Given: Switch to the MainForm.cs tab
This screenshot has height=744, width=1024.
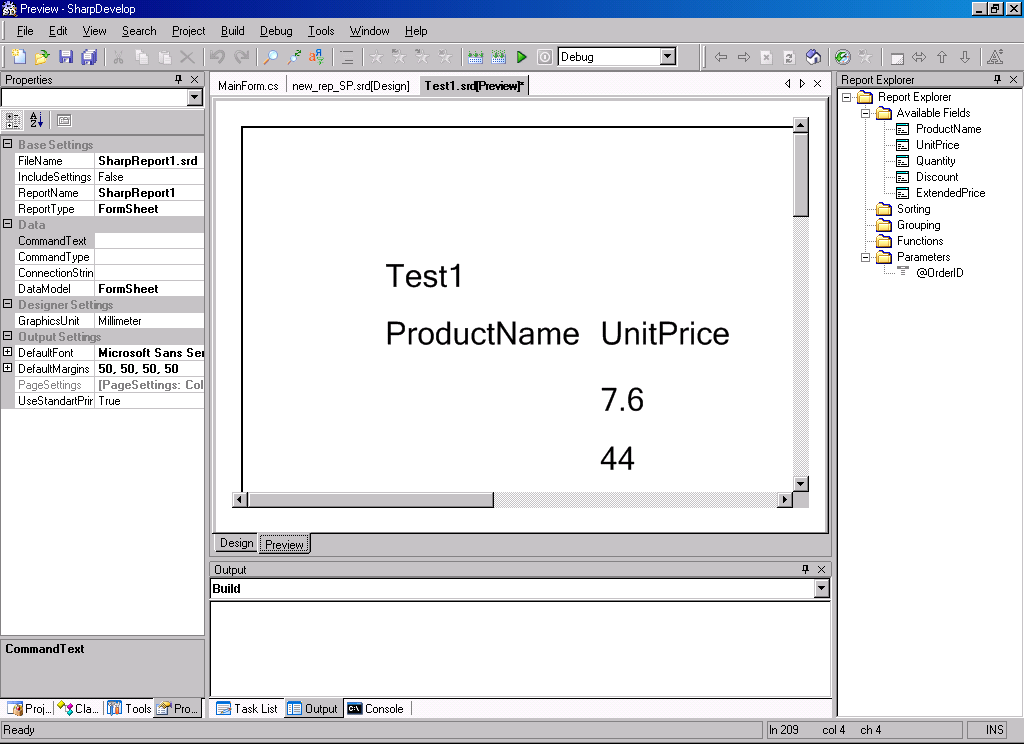Looking at the screenshot, I should tap(248, 86).
